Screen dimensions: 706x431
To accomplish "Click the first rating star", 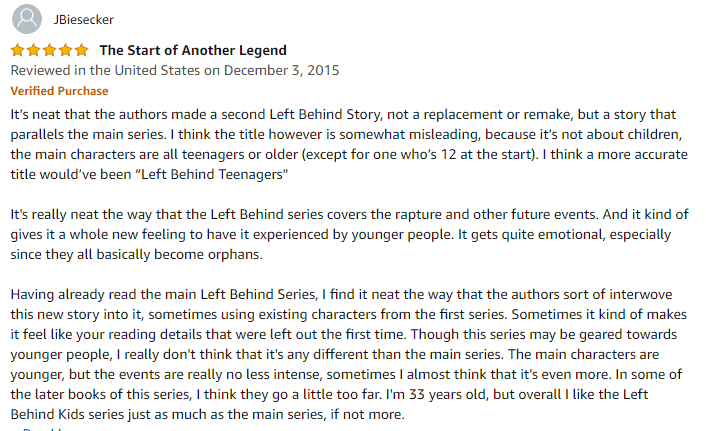I will [x=17, y=50].
